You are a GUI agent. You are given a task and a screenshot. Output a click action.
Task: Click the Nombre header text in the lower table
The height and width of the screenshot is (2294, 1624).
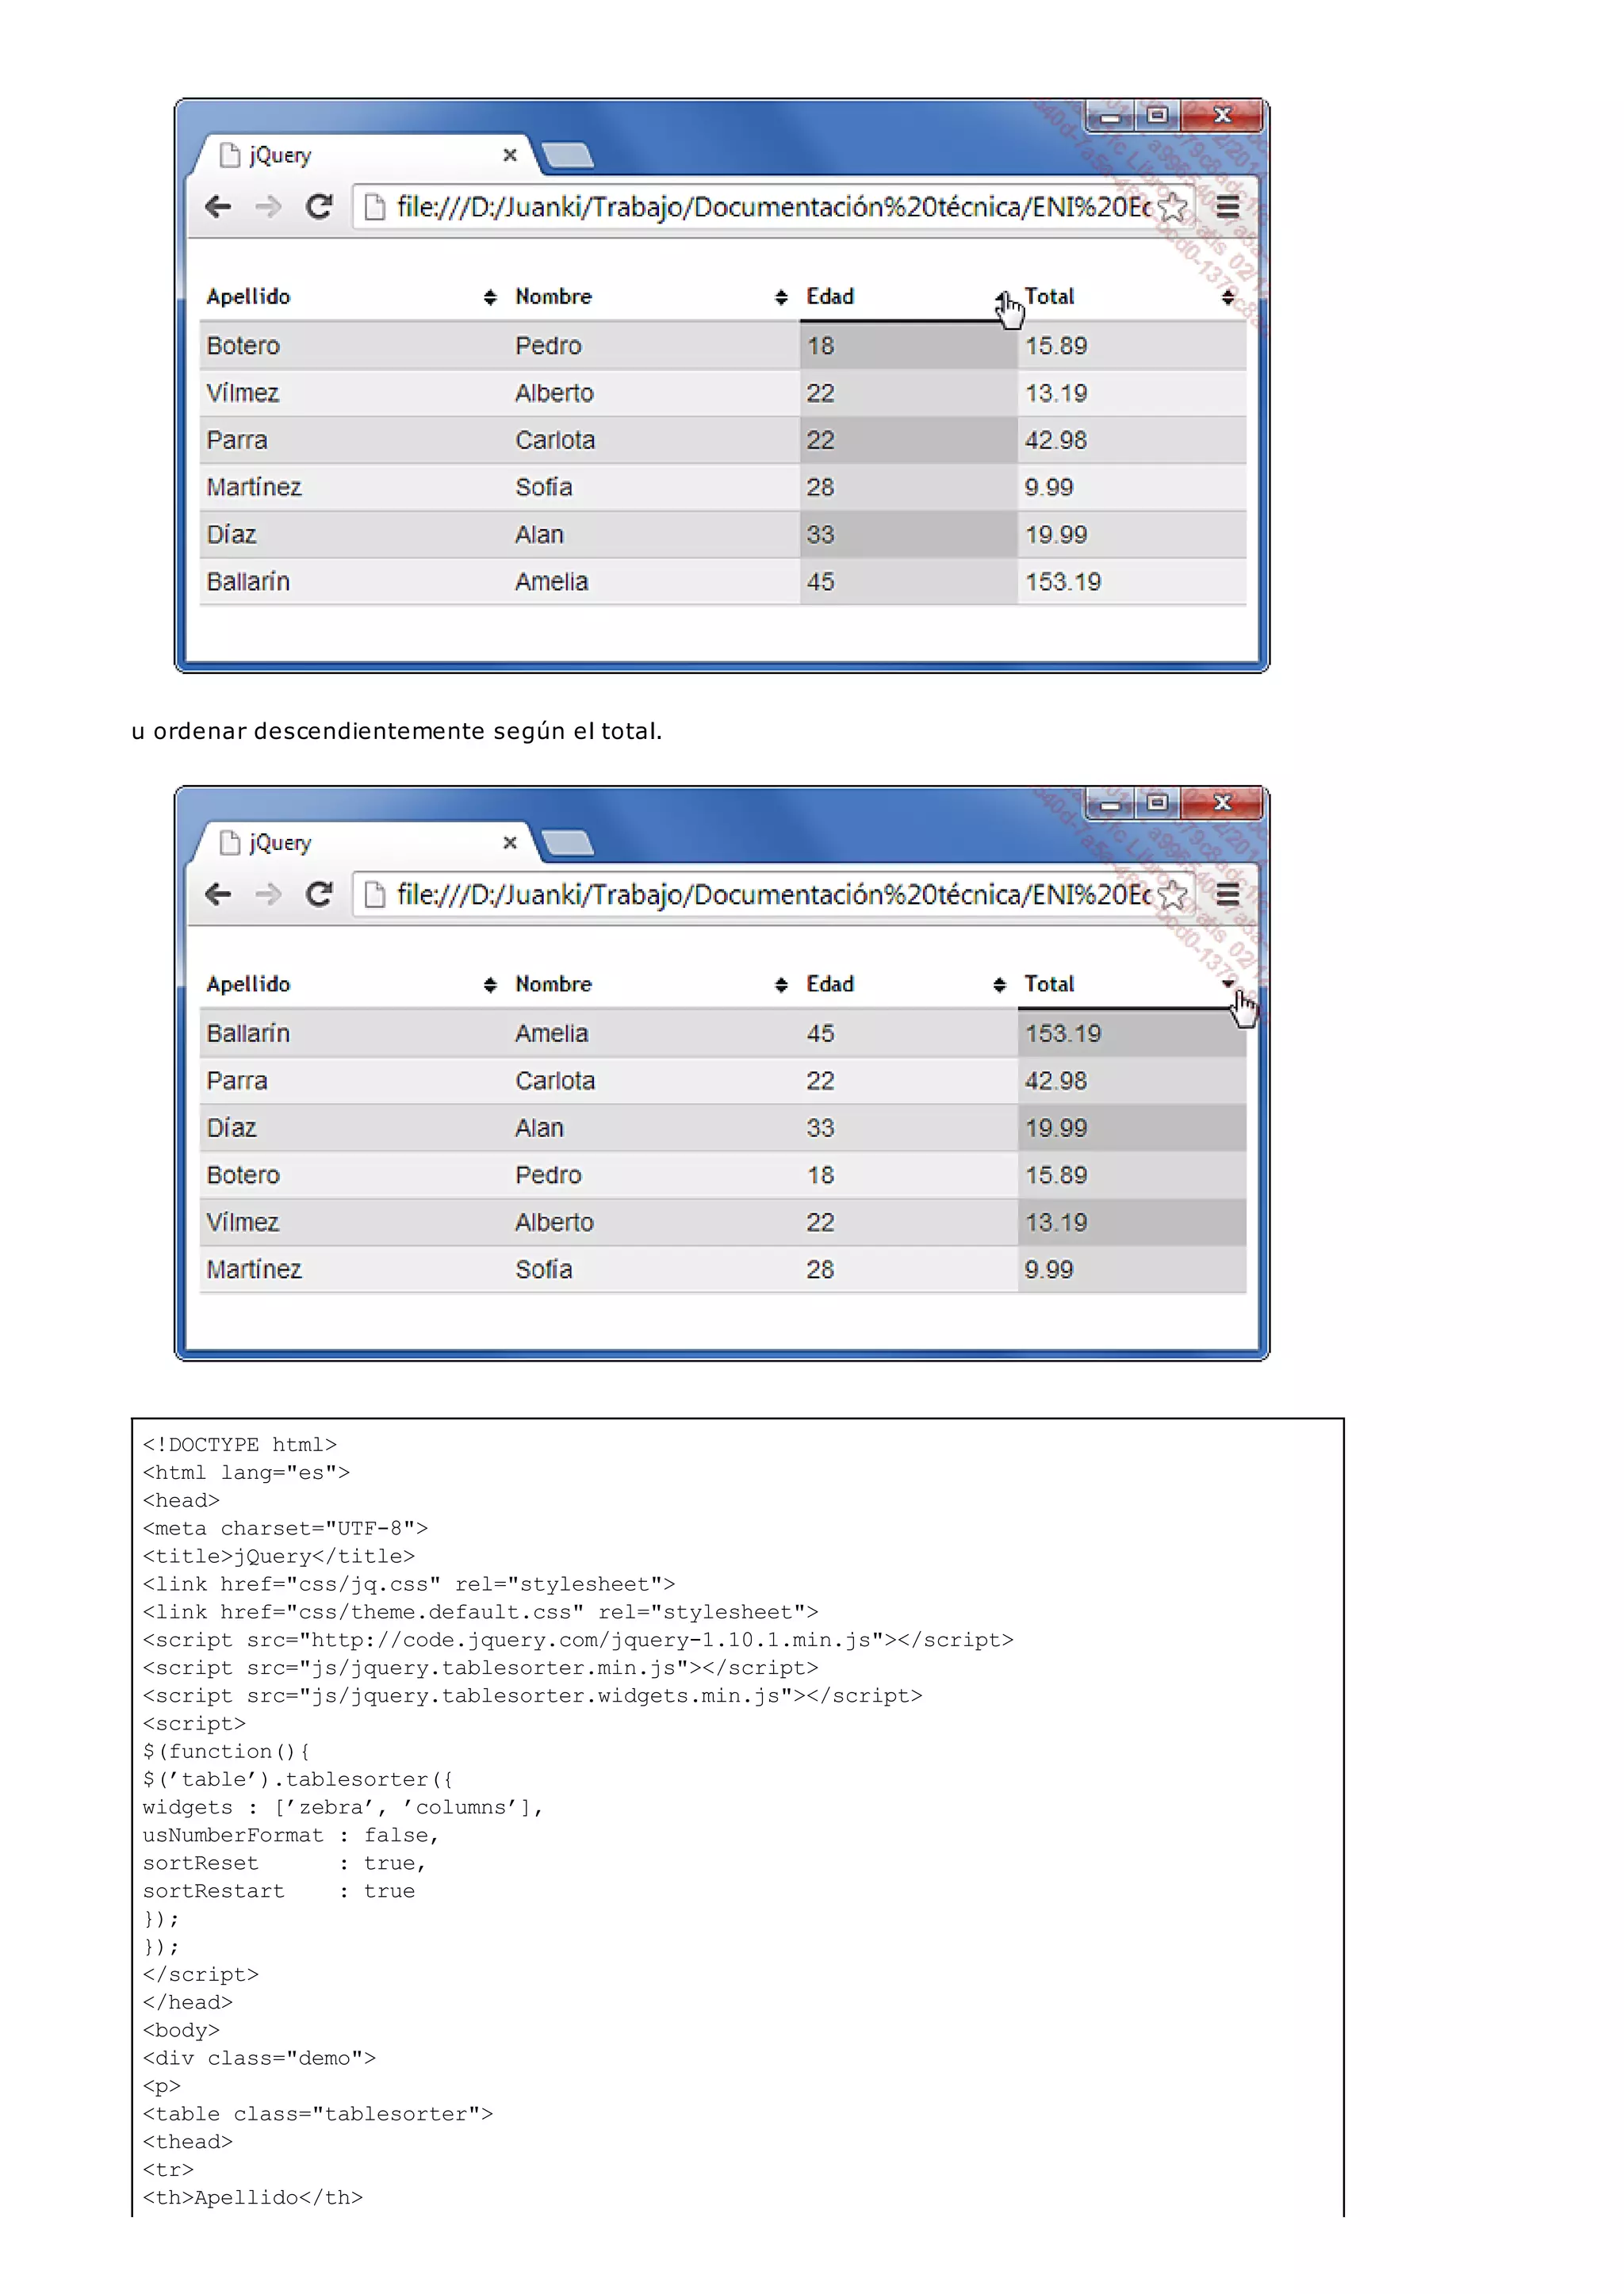(x=554, y=985)
